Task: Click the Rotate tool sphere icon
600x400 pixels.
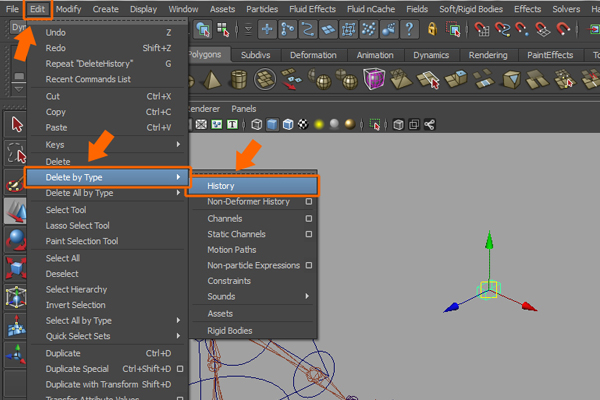Action: 16,240
